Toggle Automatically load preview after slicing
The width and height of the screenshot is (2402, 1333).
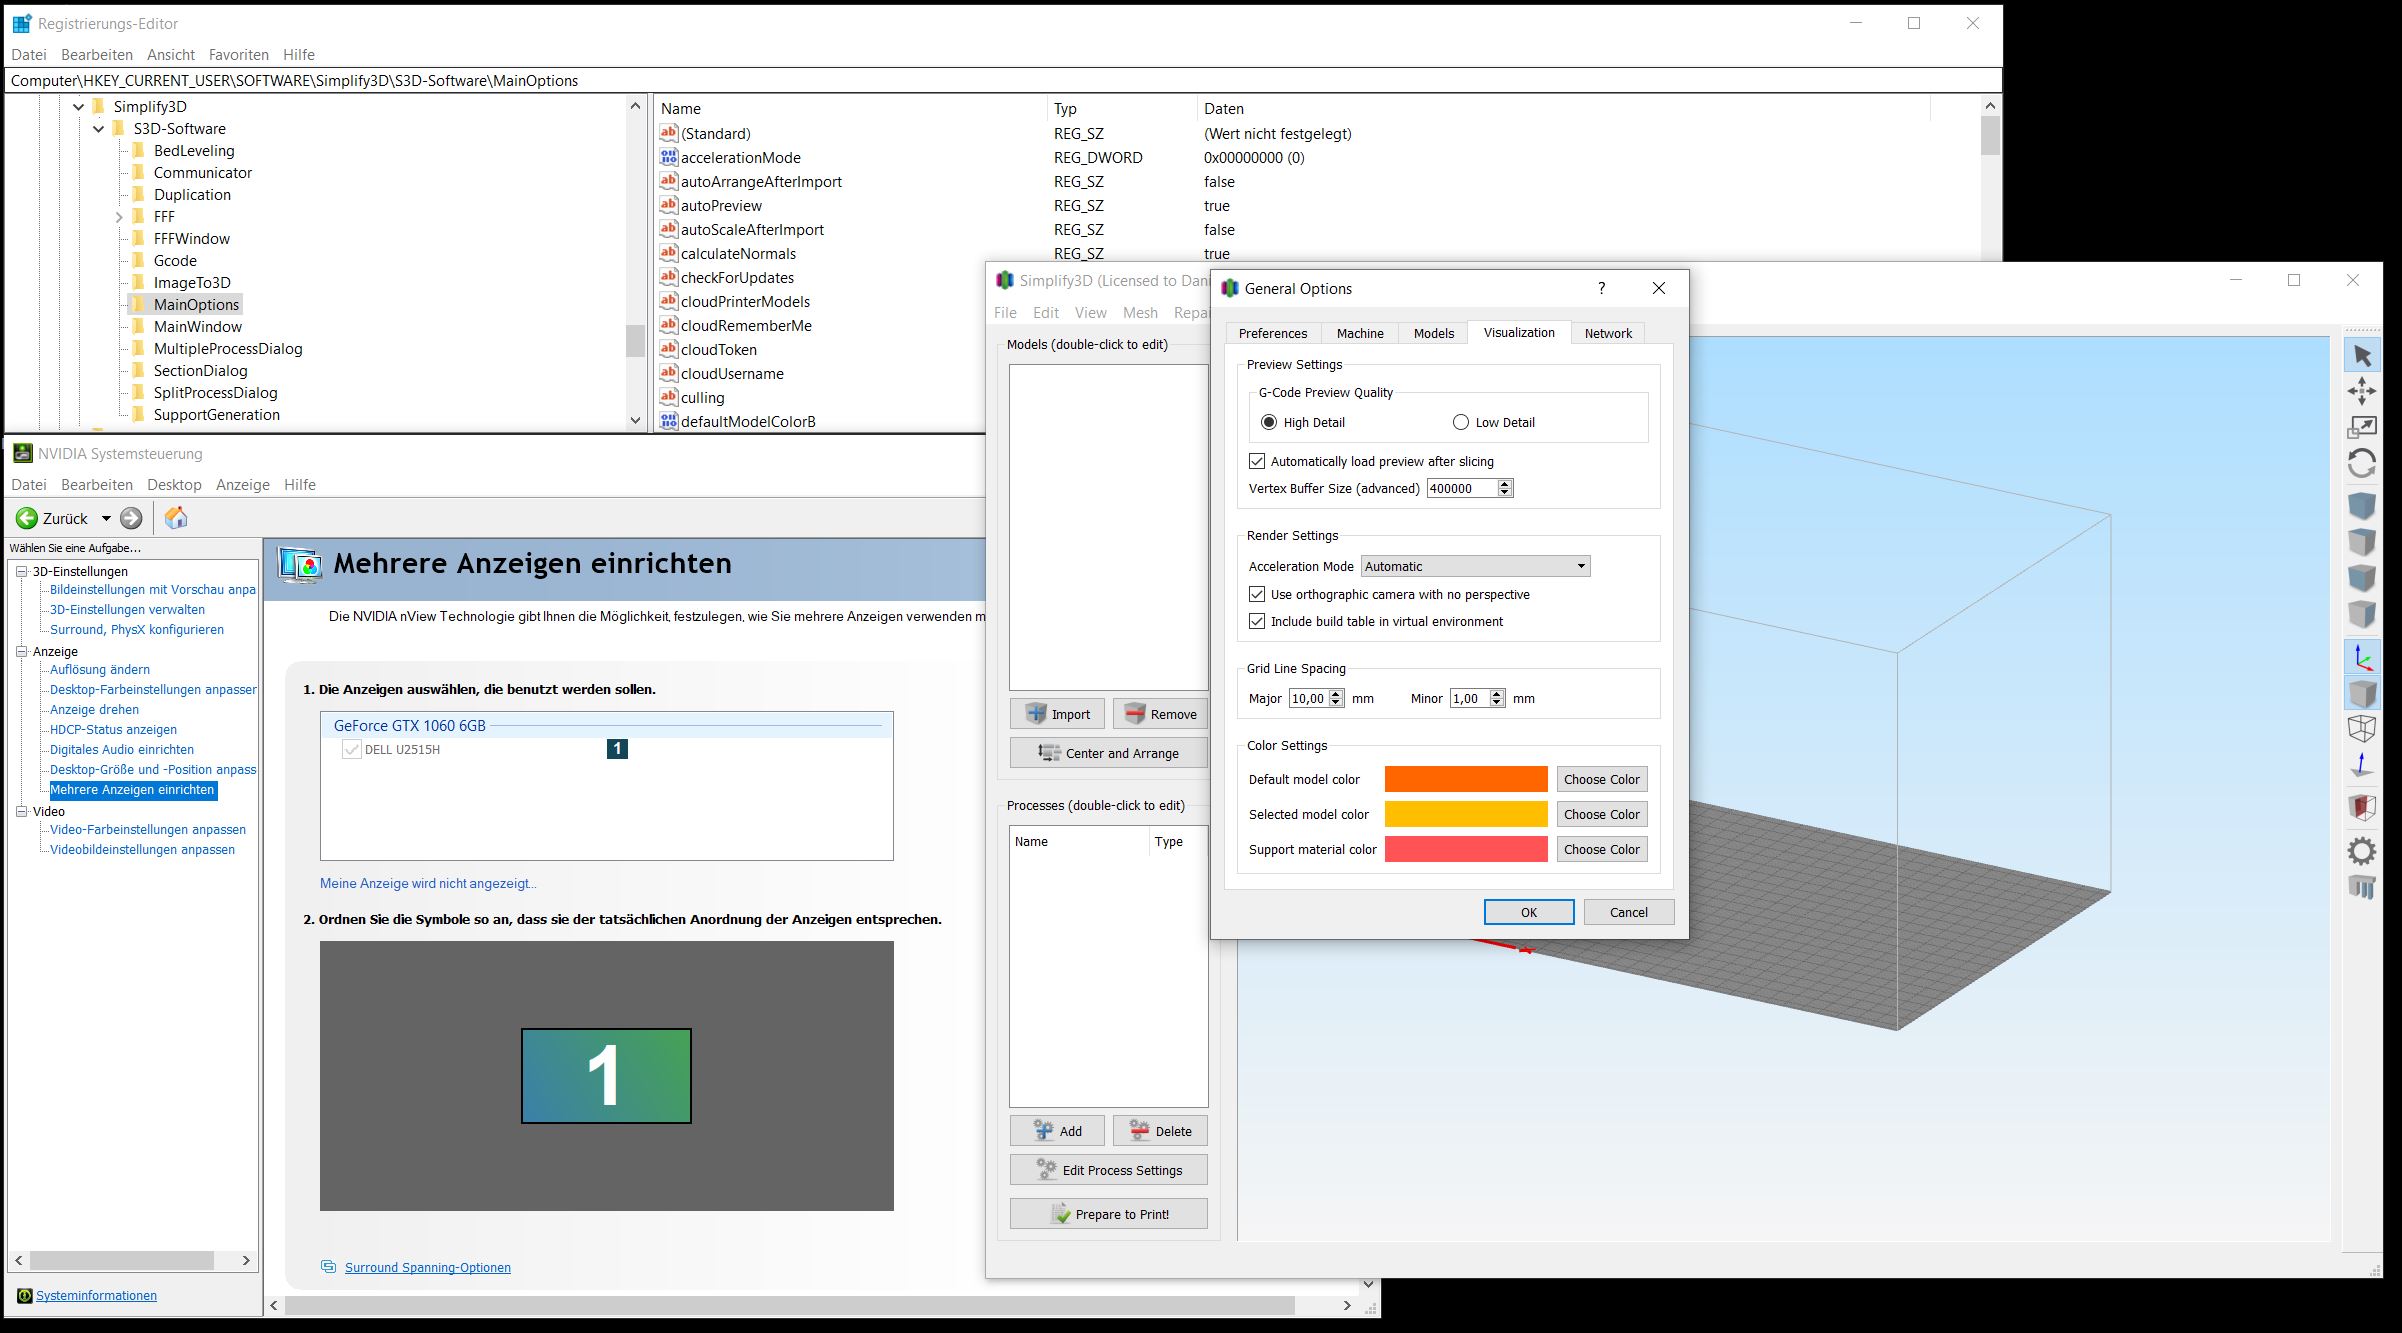(1257, 461)
